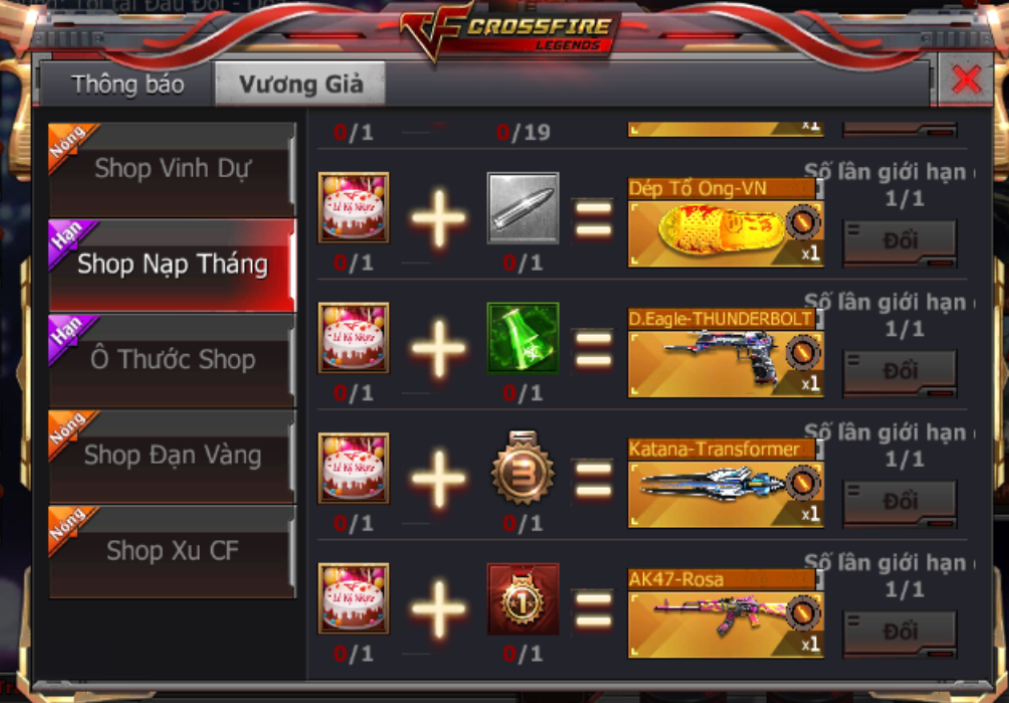Open the D.Eagle-THUNDERBOLT reward item
The image size is (1009, 703).
tap(725, 353)
